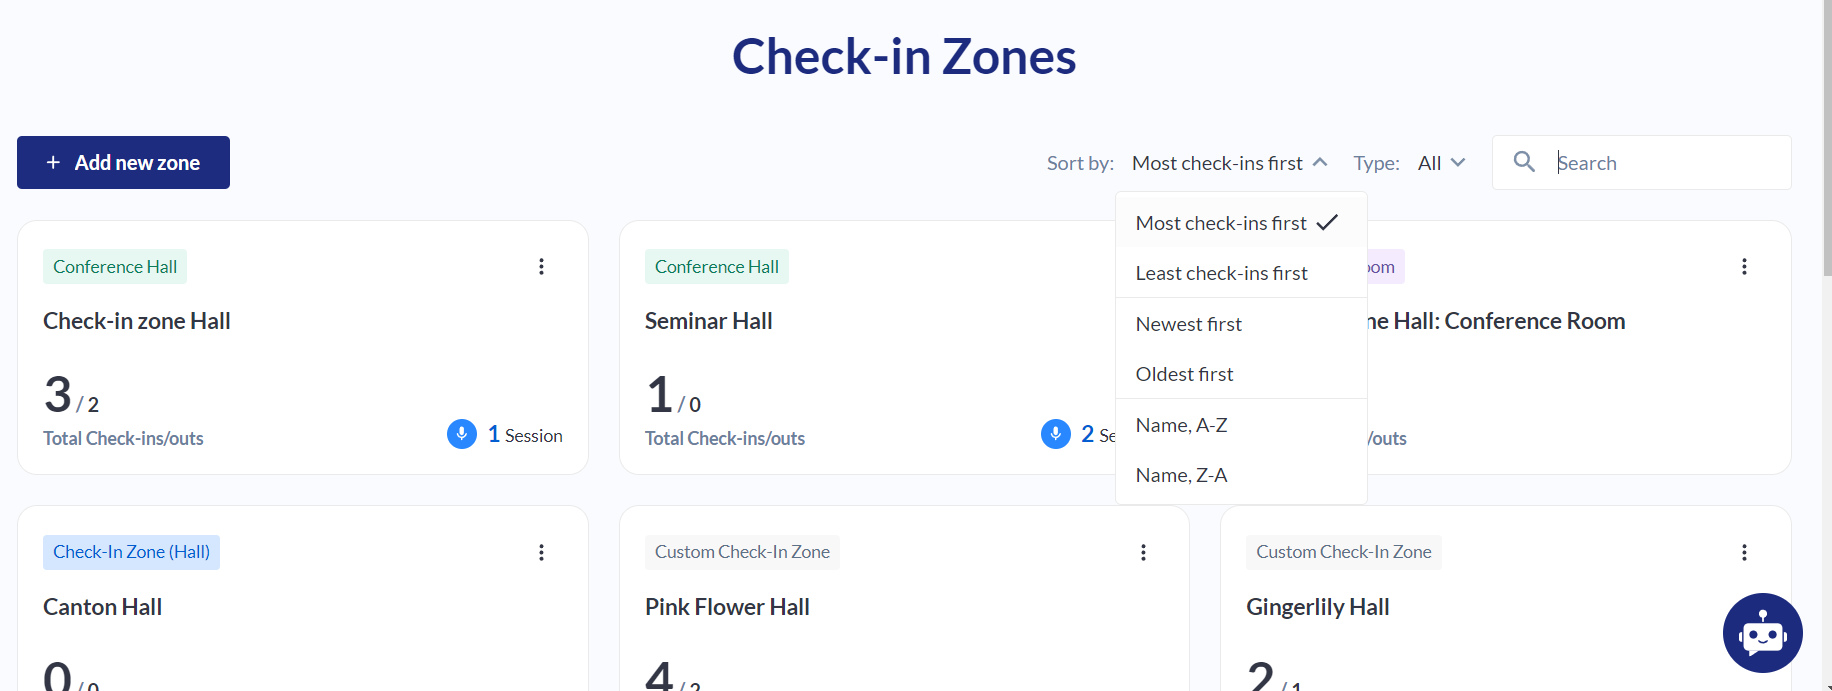
Task: Open three-dot menu on Gingerlily Hall card
Action: point(1744,553)
